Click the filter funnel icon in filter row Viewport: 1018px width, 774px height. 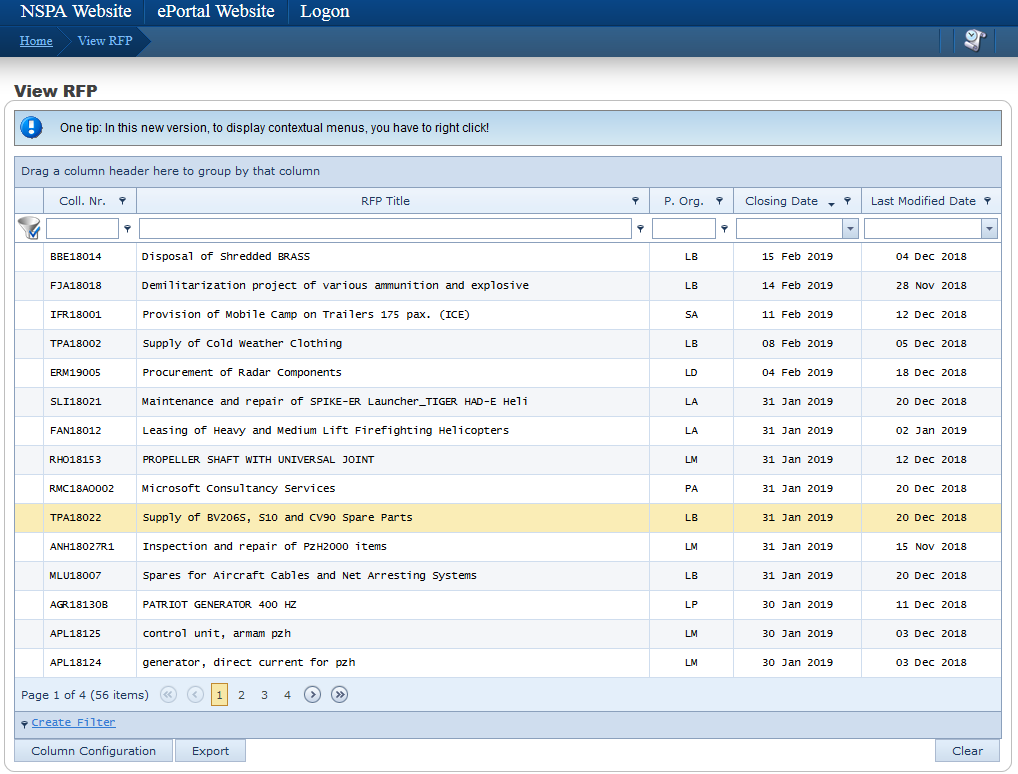click(x=29, y=229)
